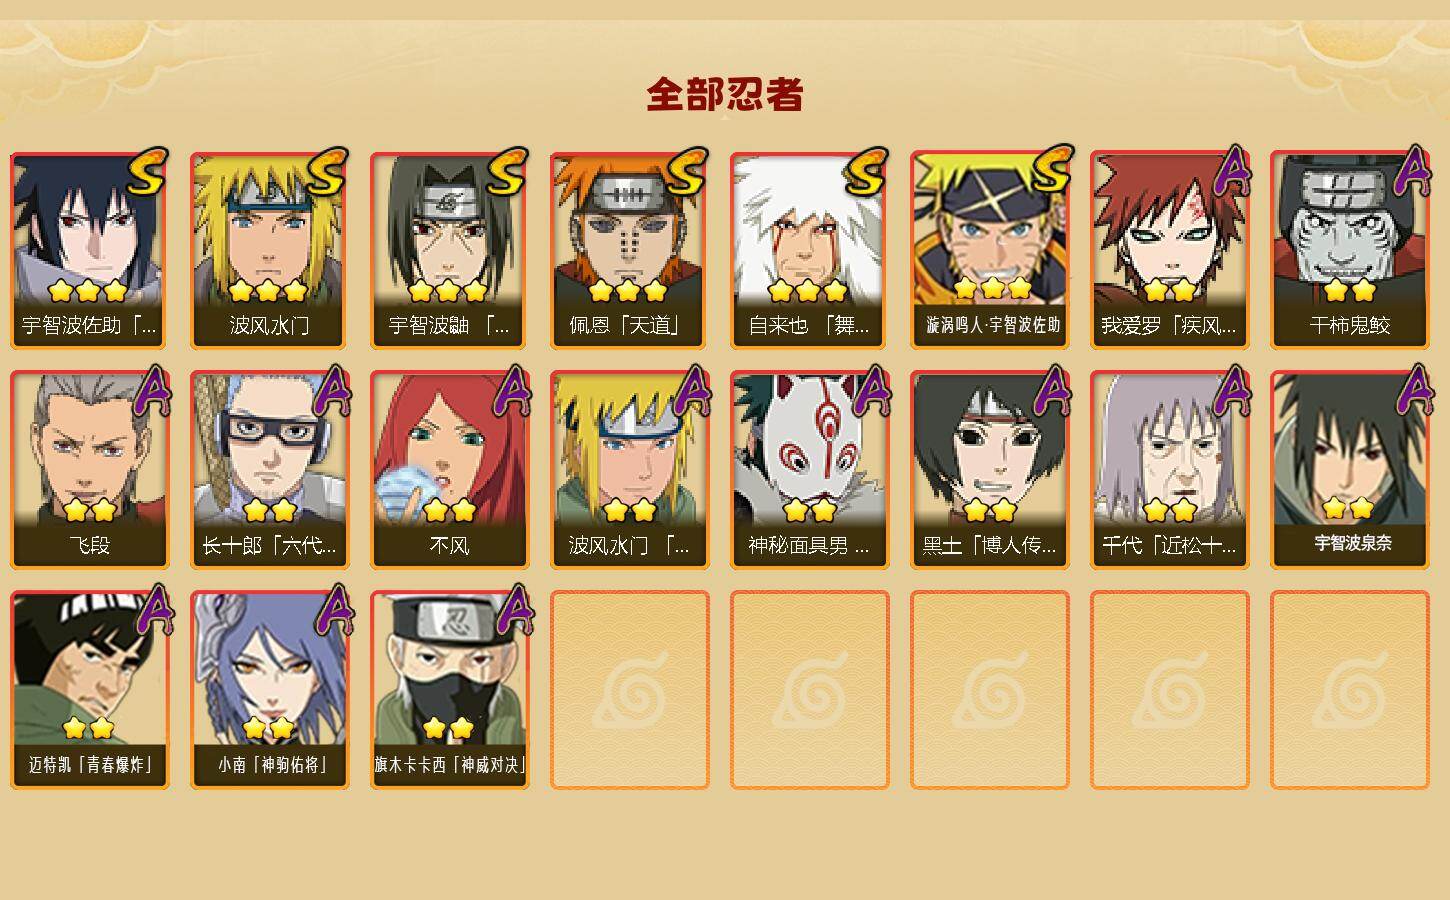Select the 迈特凯「青春爆炸」 card
Image resolution: width=1450 pixels, height=900 pixels.
89,690
